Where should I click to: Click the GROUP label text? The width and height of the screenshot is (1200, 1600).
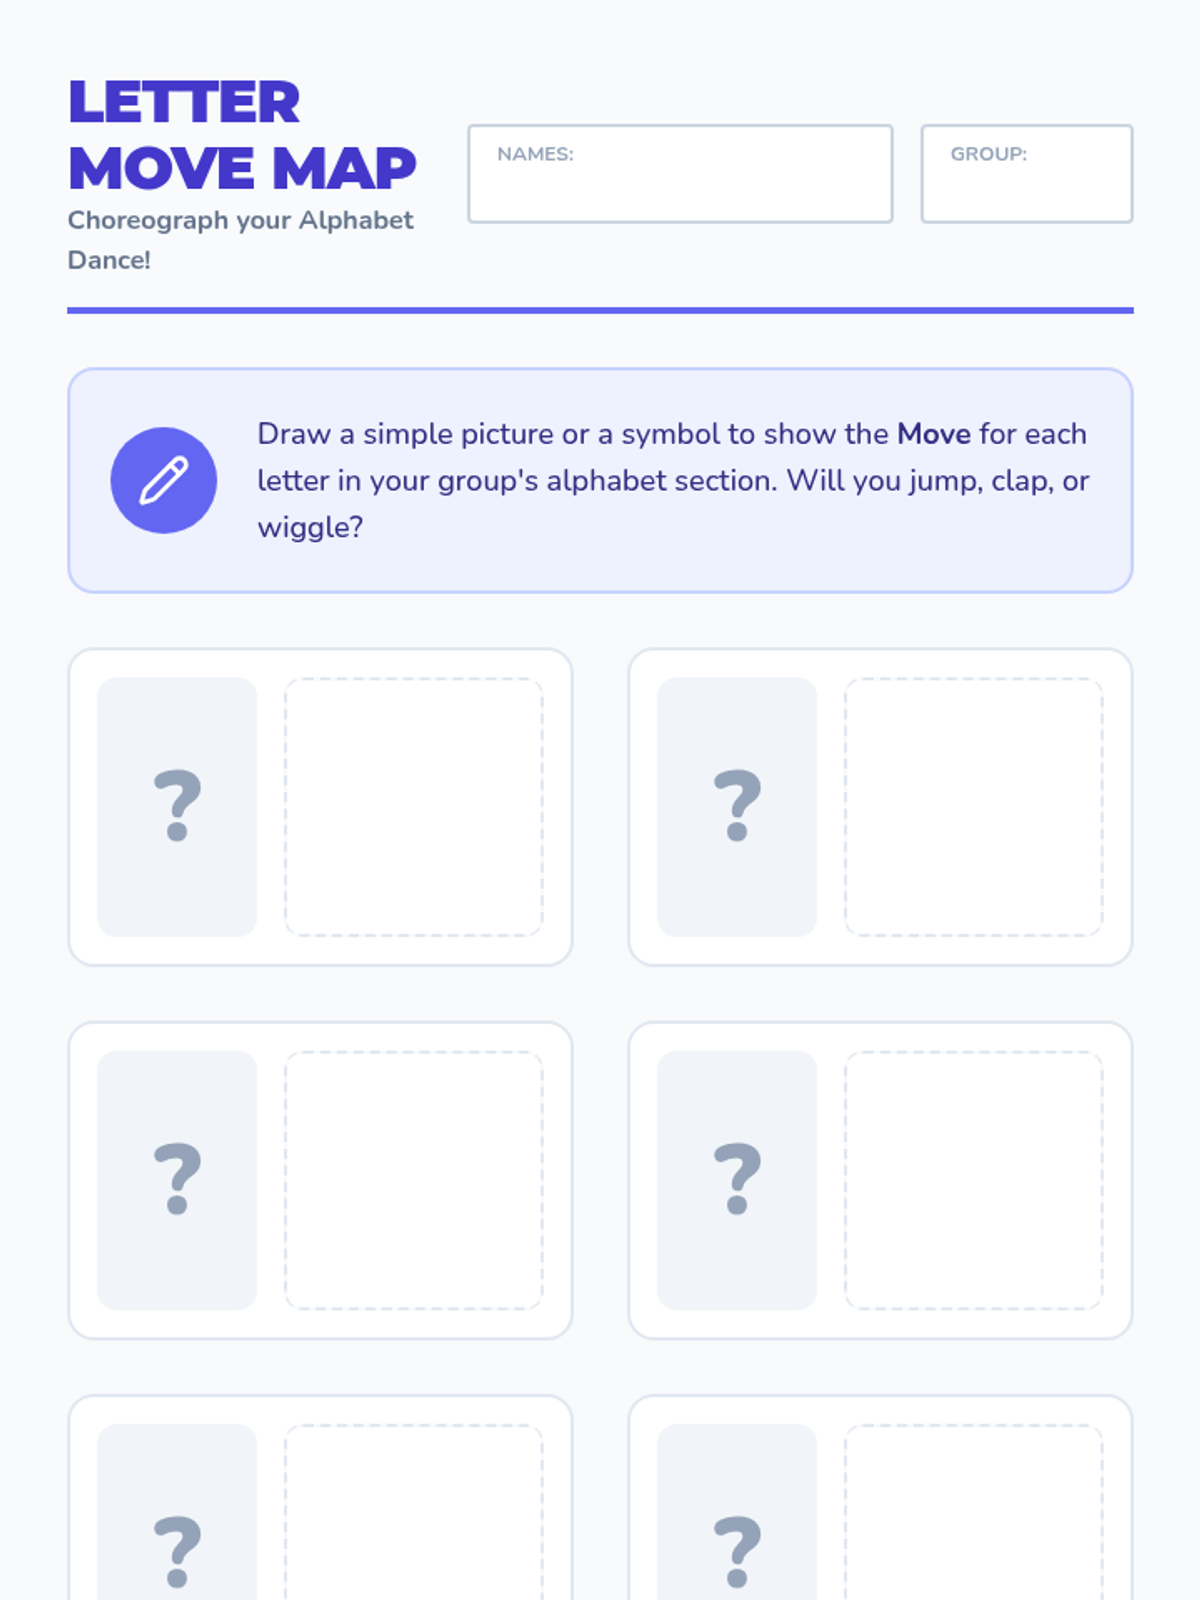point(988,154)
